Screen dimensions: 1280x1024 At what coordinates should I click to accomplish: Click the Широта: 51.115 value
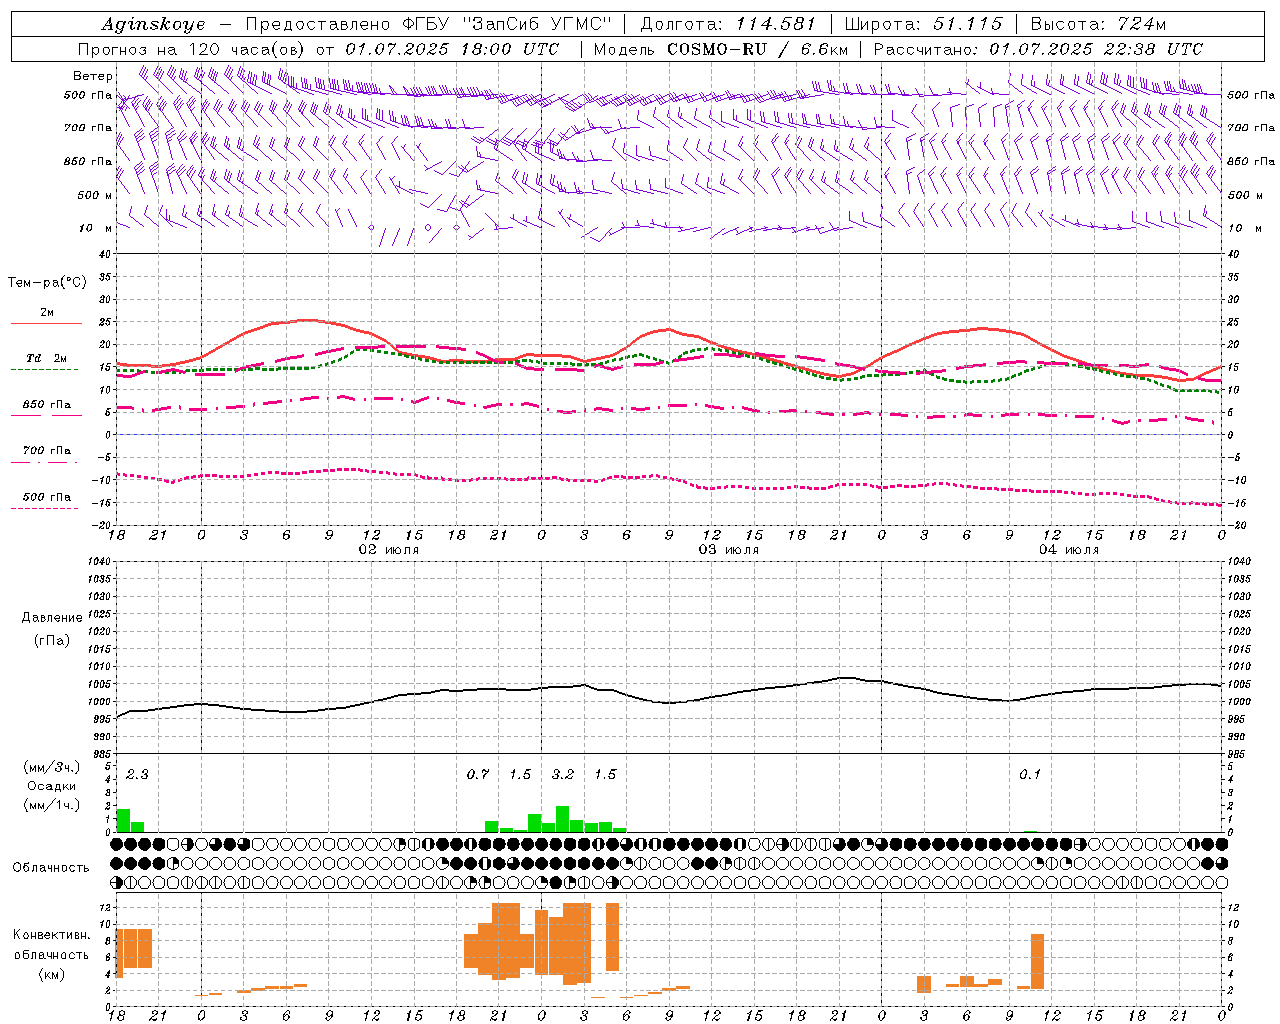(x=923, y=24)
